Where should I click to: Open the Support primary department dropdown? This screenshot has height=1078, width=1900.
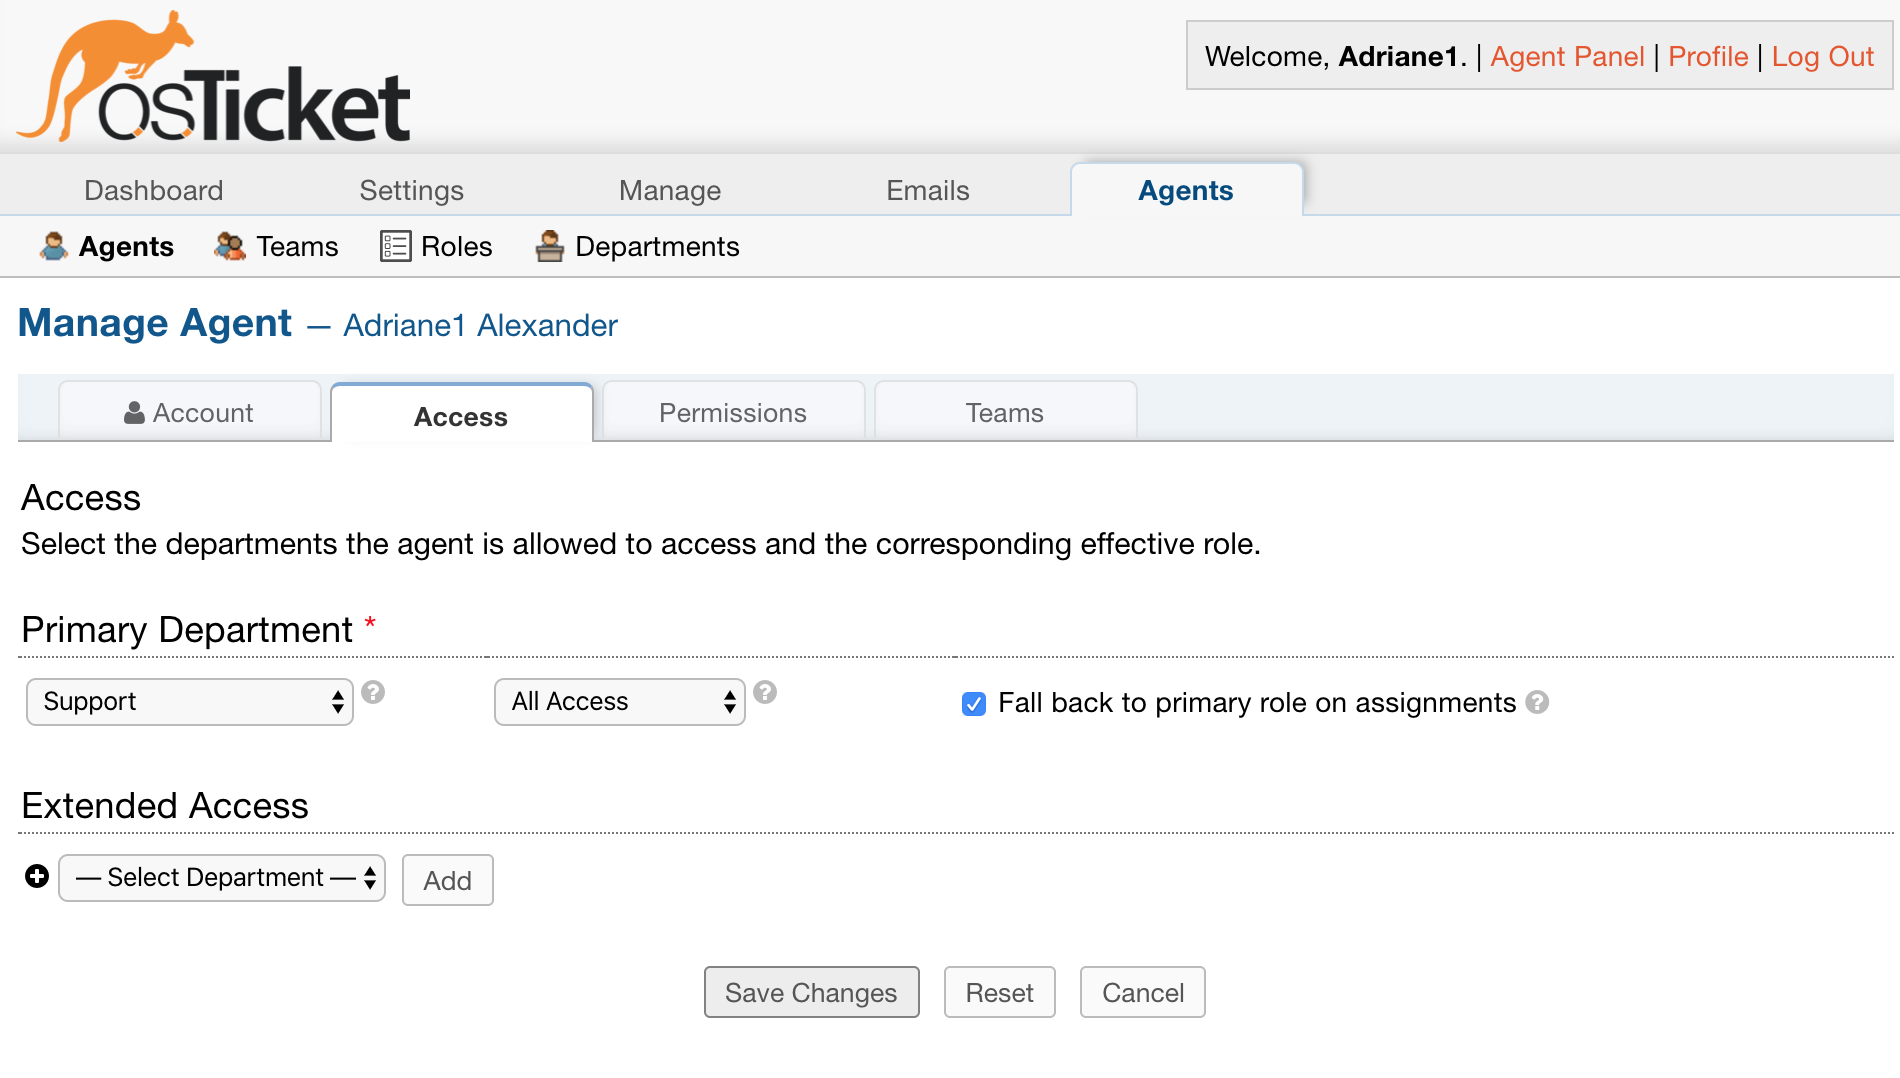190,702
